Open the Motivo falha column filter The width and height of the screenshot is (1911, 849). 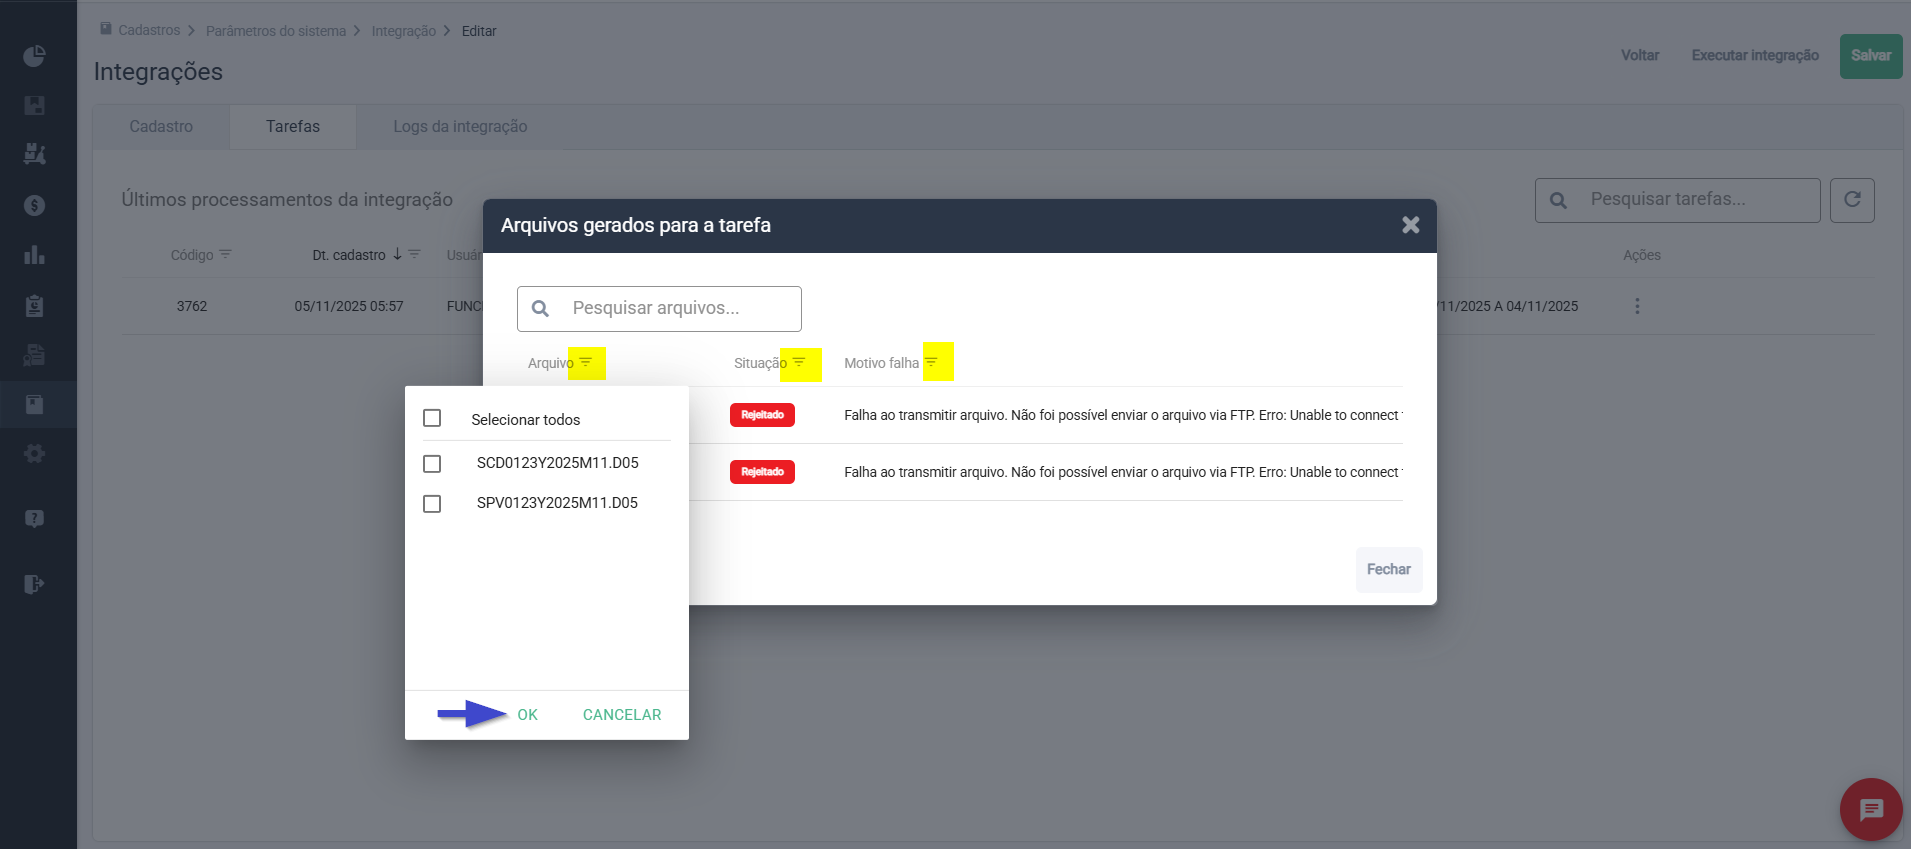pyautogui.click(x=932, y=362)
